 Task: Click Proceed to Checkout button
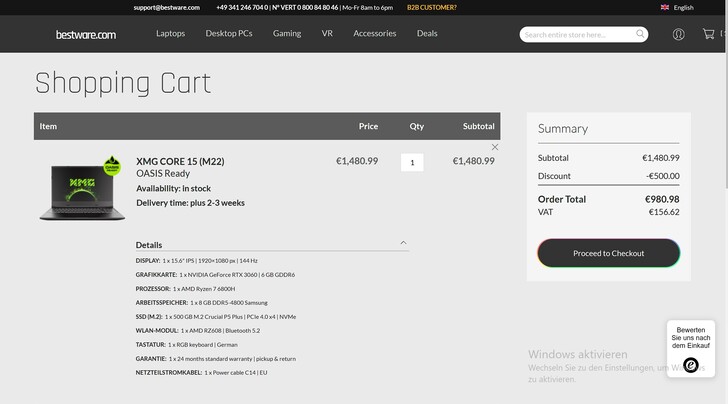coord(608,253)
